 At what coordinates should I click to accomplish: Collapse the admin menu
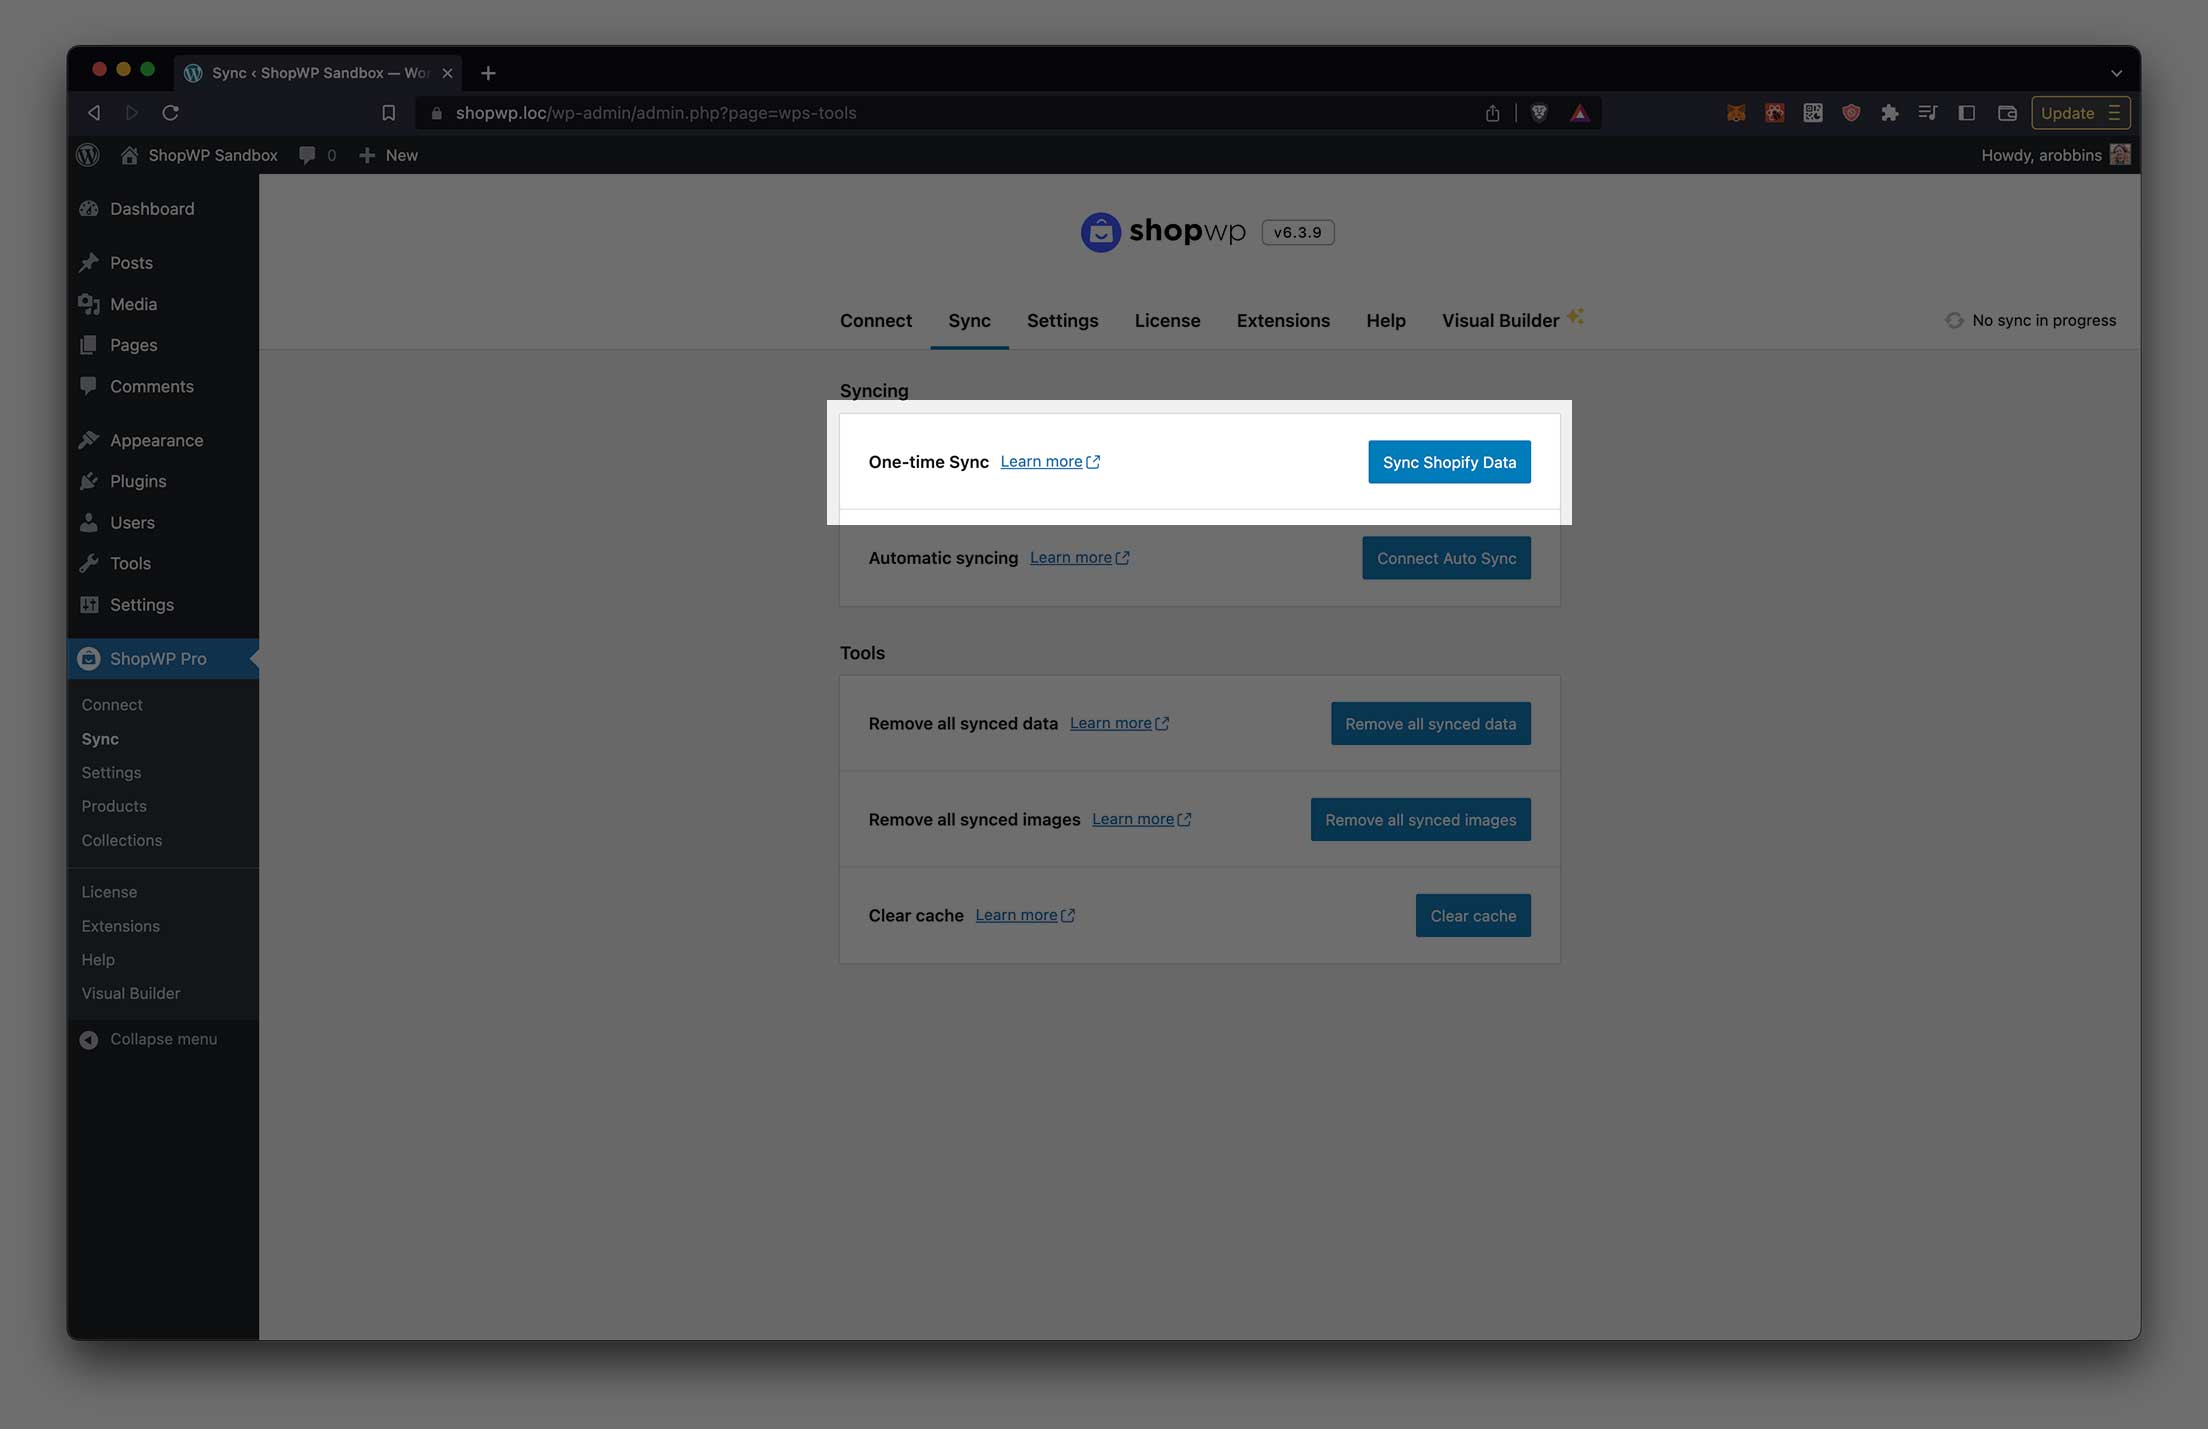tap(148, 1039)
